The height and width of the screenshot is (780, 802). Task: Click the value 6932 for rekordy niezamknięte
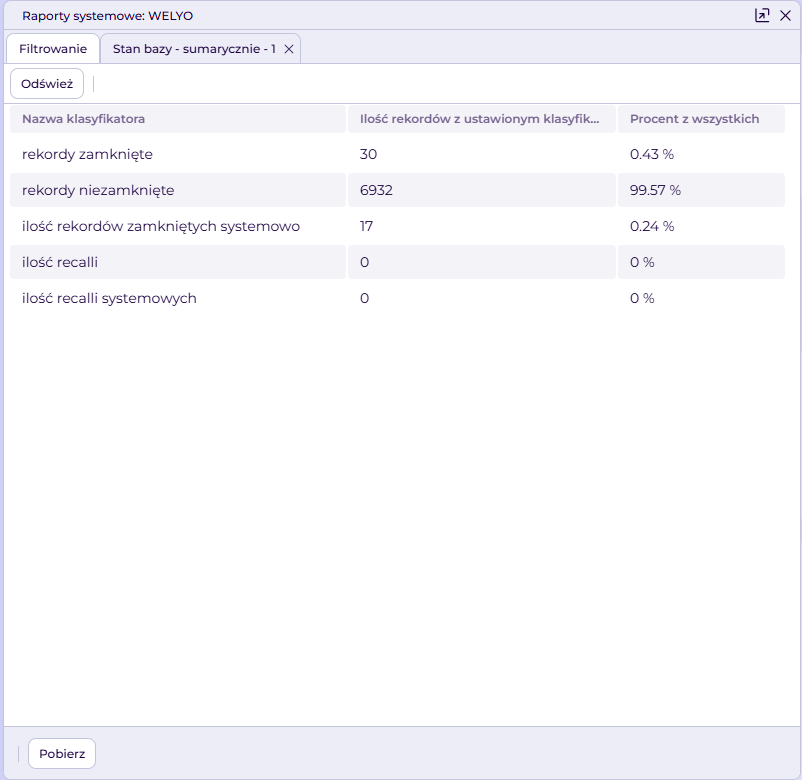[x=376, y=190]
